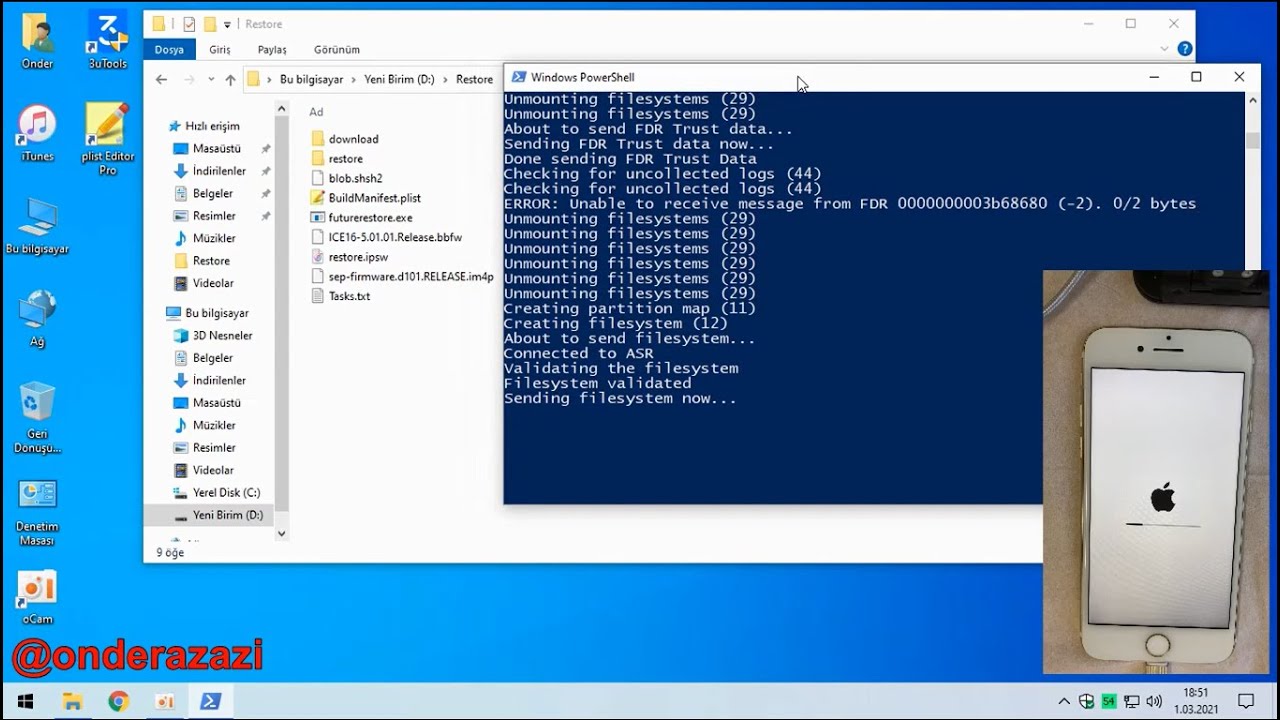
Task: Click the Windows Start button
Action: (24, 701)
